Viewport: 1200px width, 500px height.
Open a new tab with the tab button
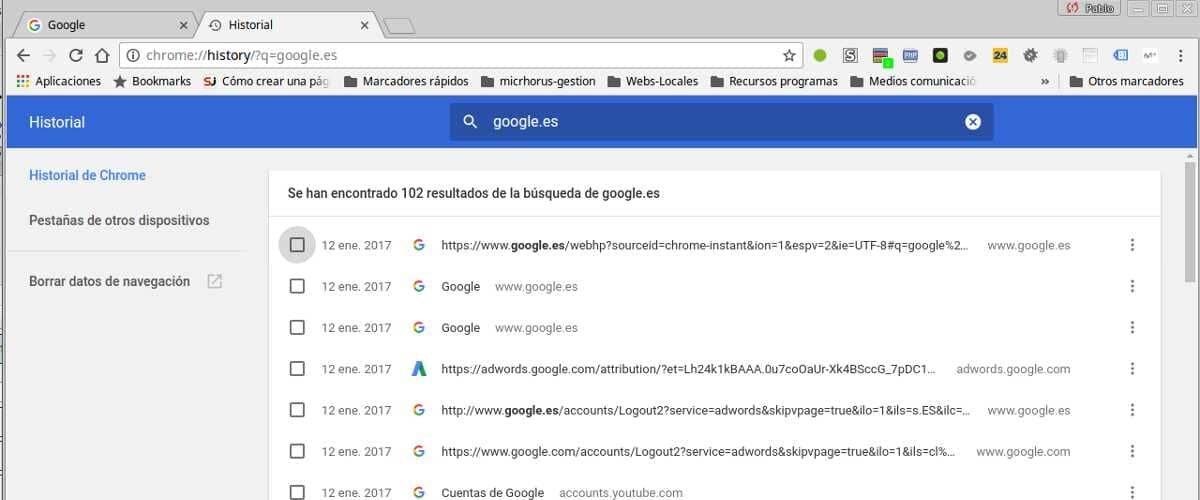[x=399, y=27]
